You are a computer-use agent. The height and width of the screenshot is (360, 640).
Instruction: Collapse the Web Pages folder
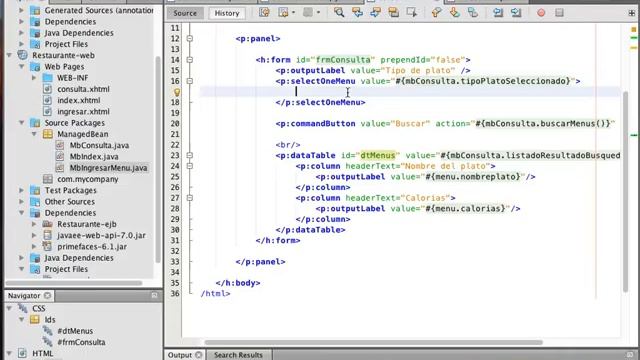[22, 67]
